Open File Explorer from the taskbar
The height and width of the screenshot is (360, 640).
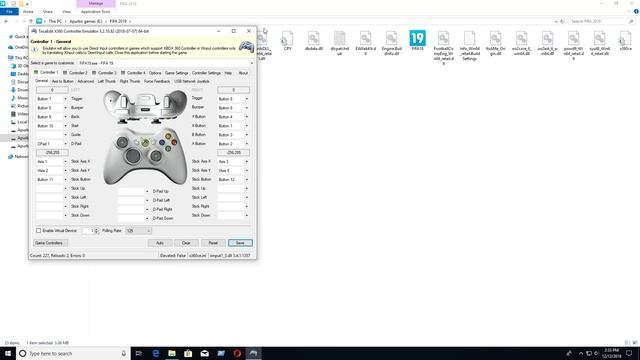pos(172,353)
